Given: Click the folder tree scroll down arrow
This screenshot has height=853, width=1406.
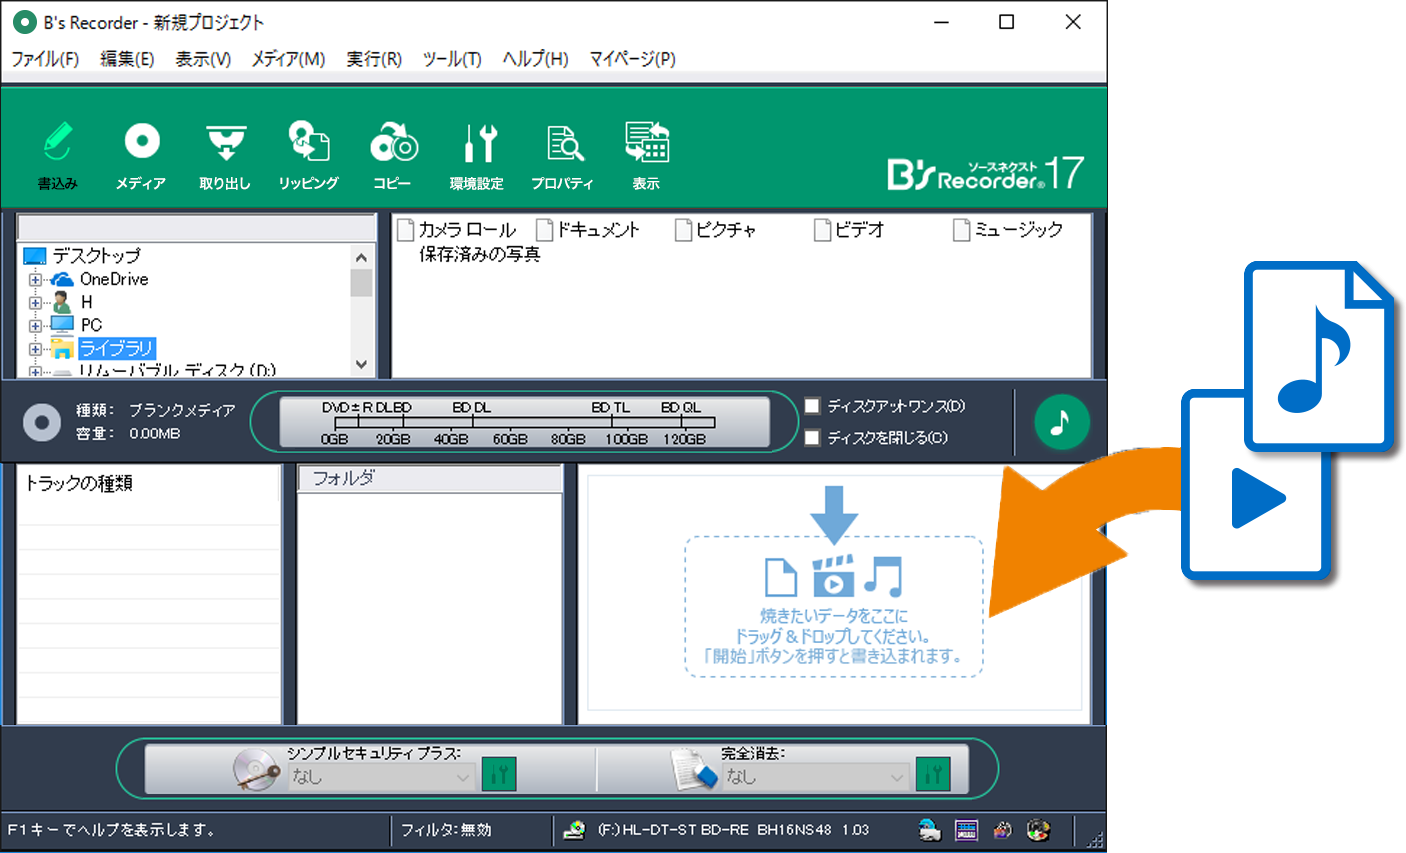Looking at the screenshot, I should (361, 365).
